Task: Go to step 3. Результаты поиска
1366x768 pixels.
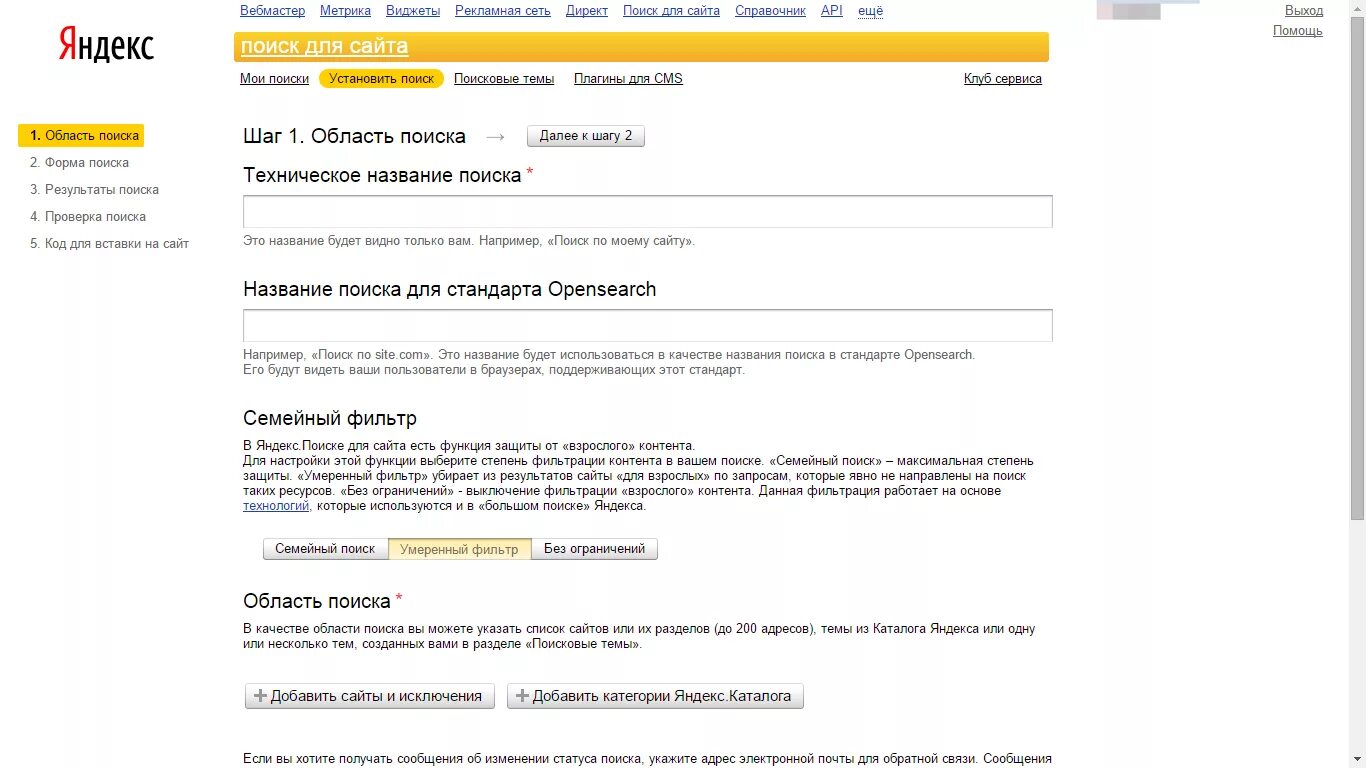Action: tap(94, 190)
